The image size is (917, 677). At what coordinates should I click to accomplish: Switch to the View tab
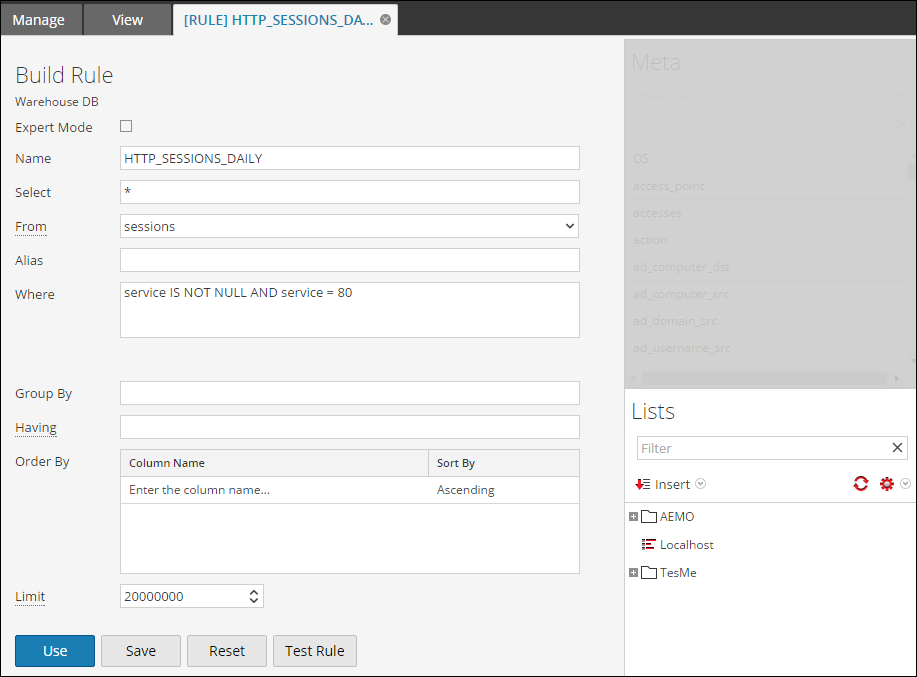127,19
